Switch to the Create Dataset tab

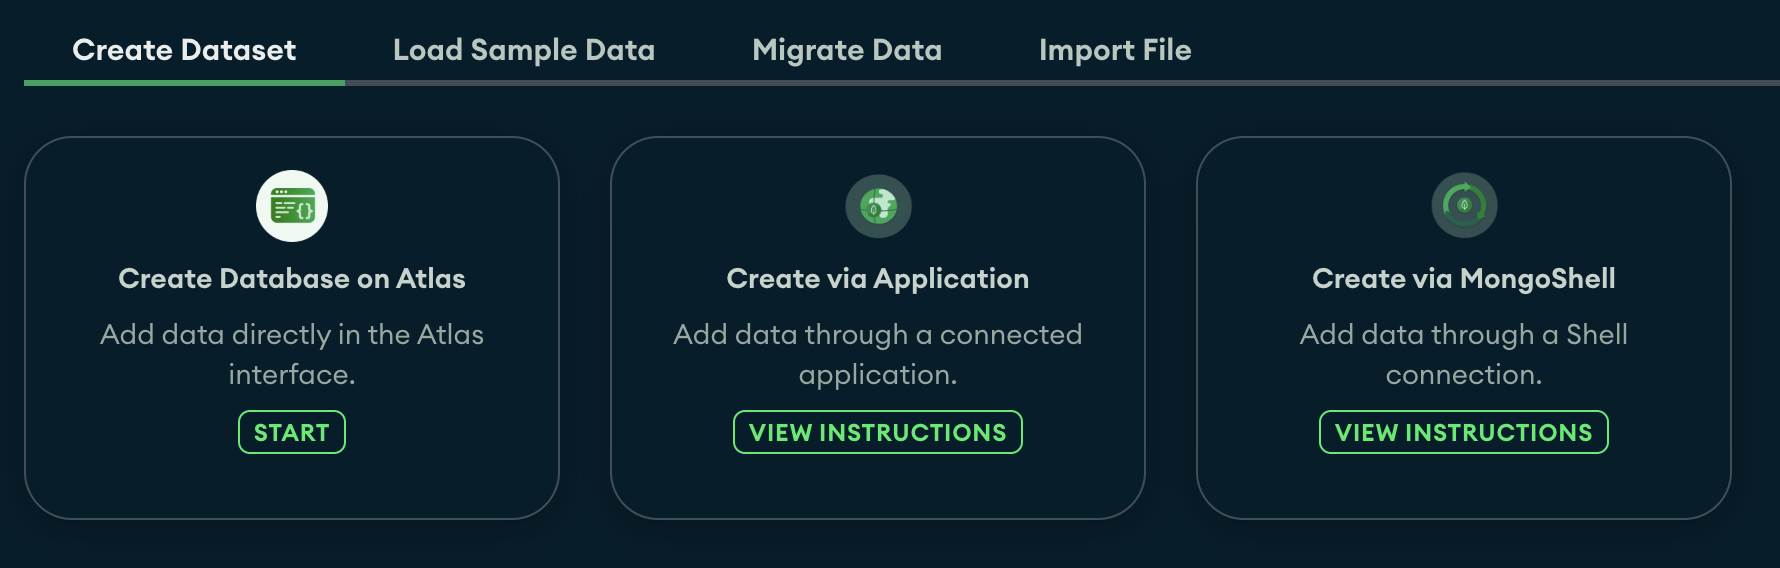[x=184, y=50]
